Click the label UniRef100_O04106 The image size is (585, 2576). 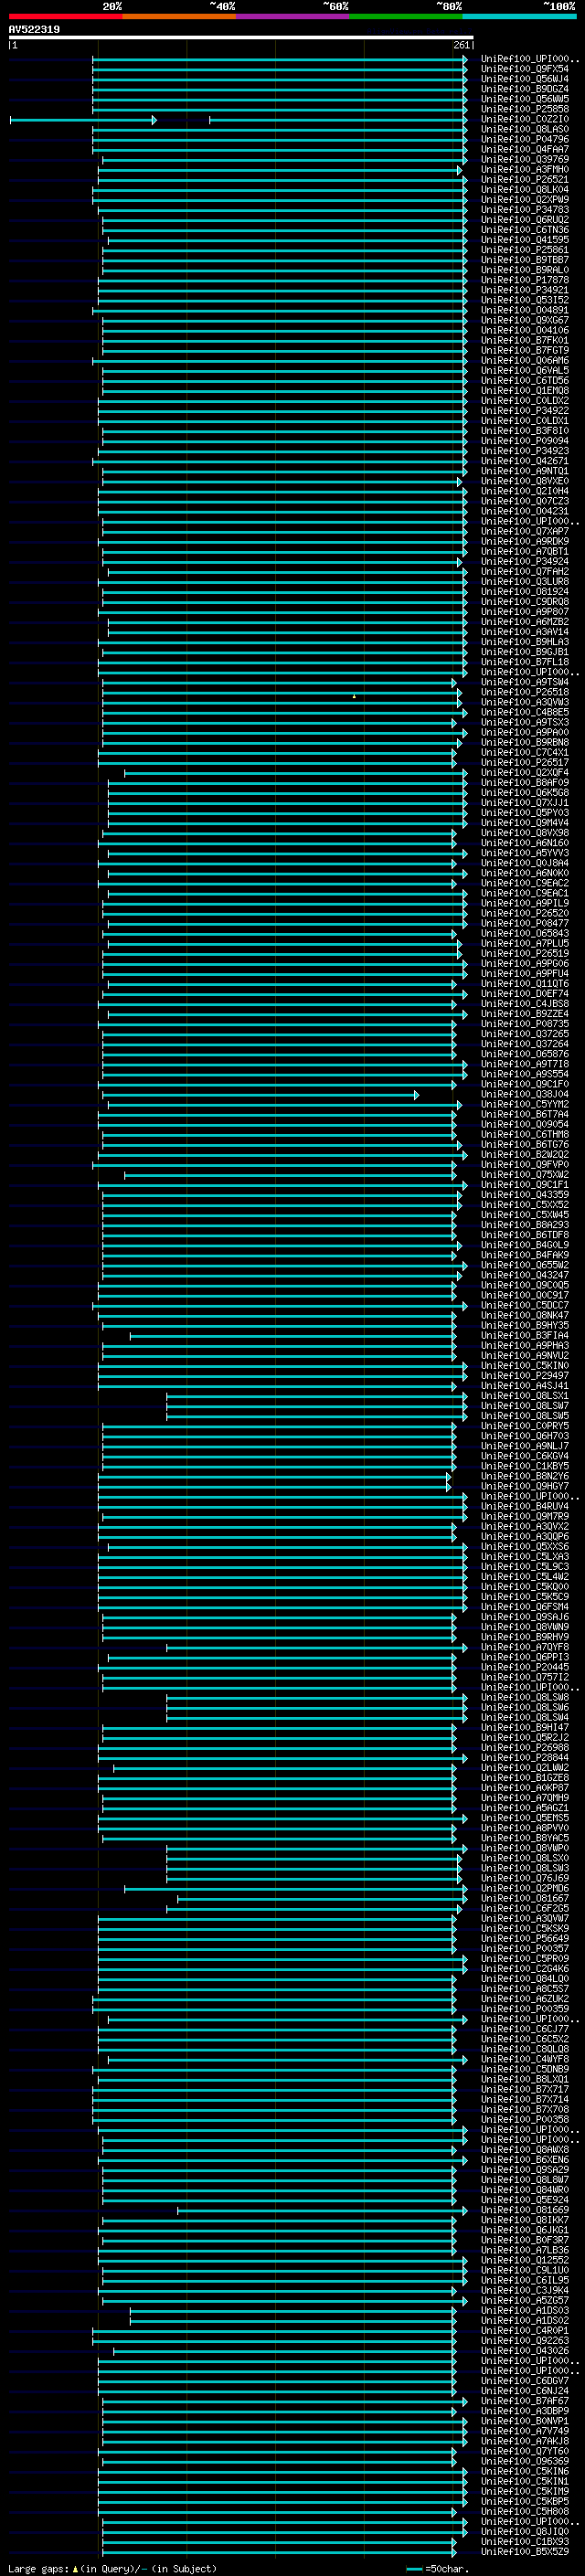point(525,330)
